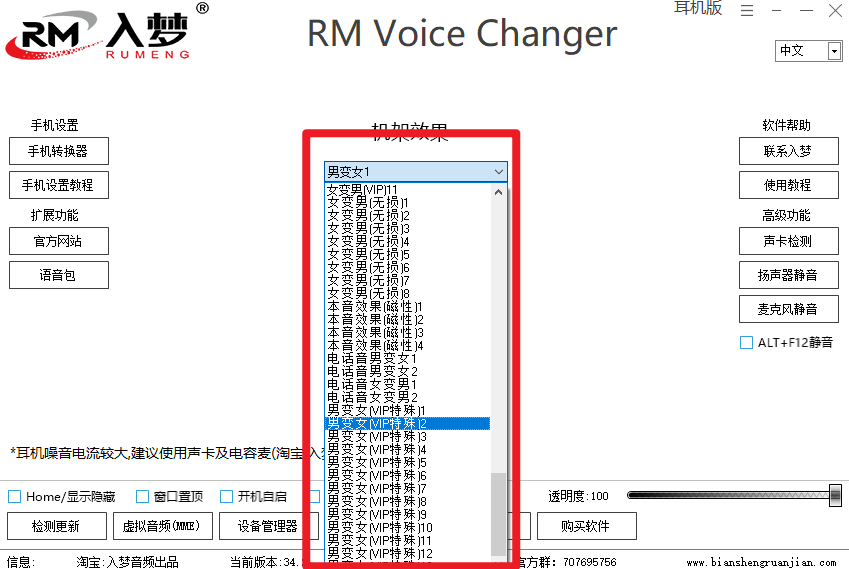This screenshot has width=849, height=569.
Task: Select 男变女(VIP特殊)7 option
Action: pyautogui.click(x=408, y=488)
